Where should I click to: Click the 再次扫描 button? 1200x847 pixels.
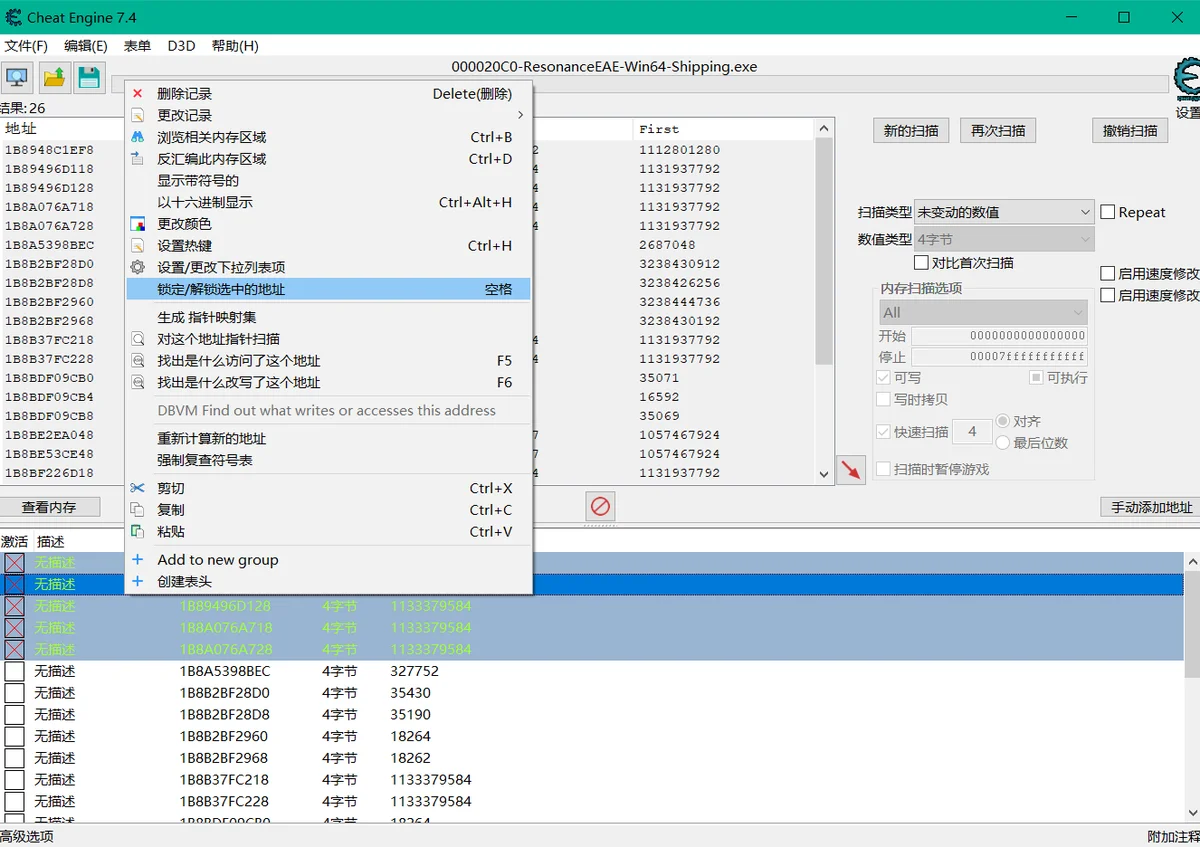pyautogui.click(x=998, y=131)
